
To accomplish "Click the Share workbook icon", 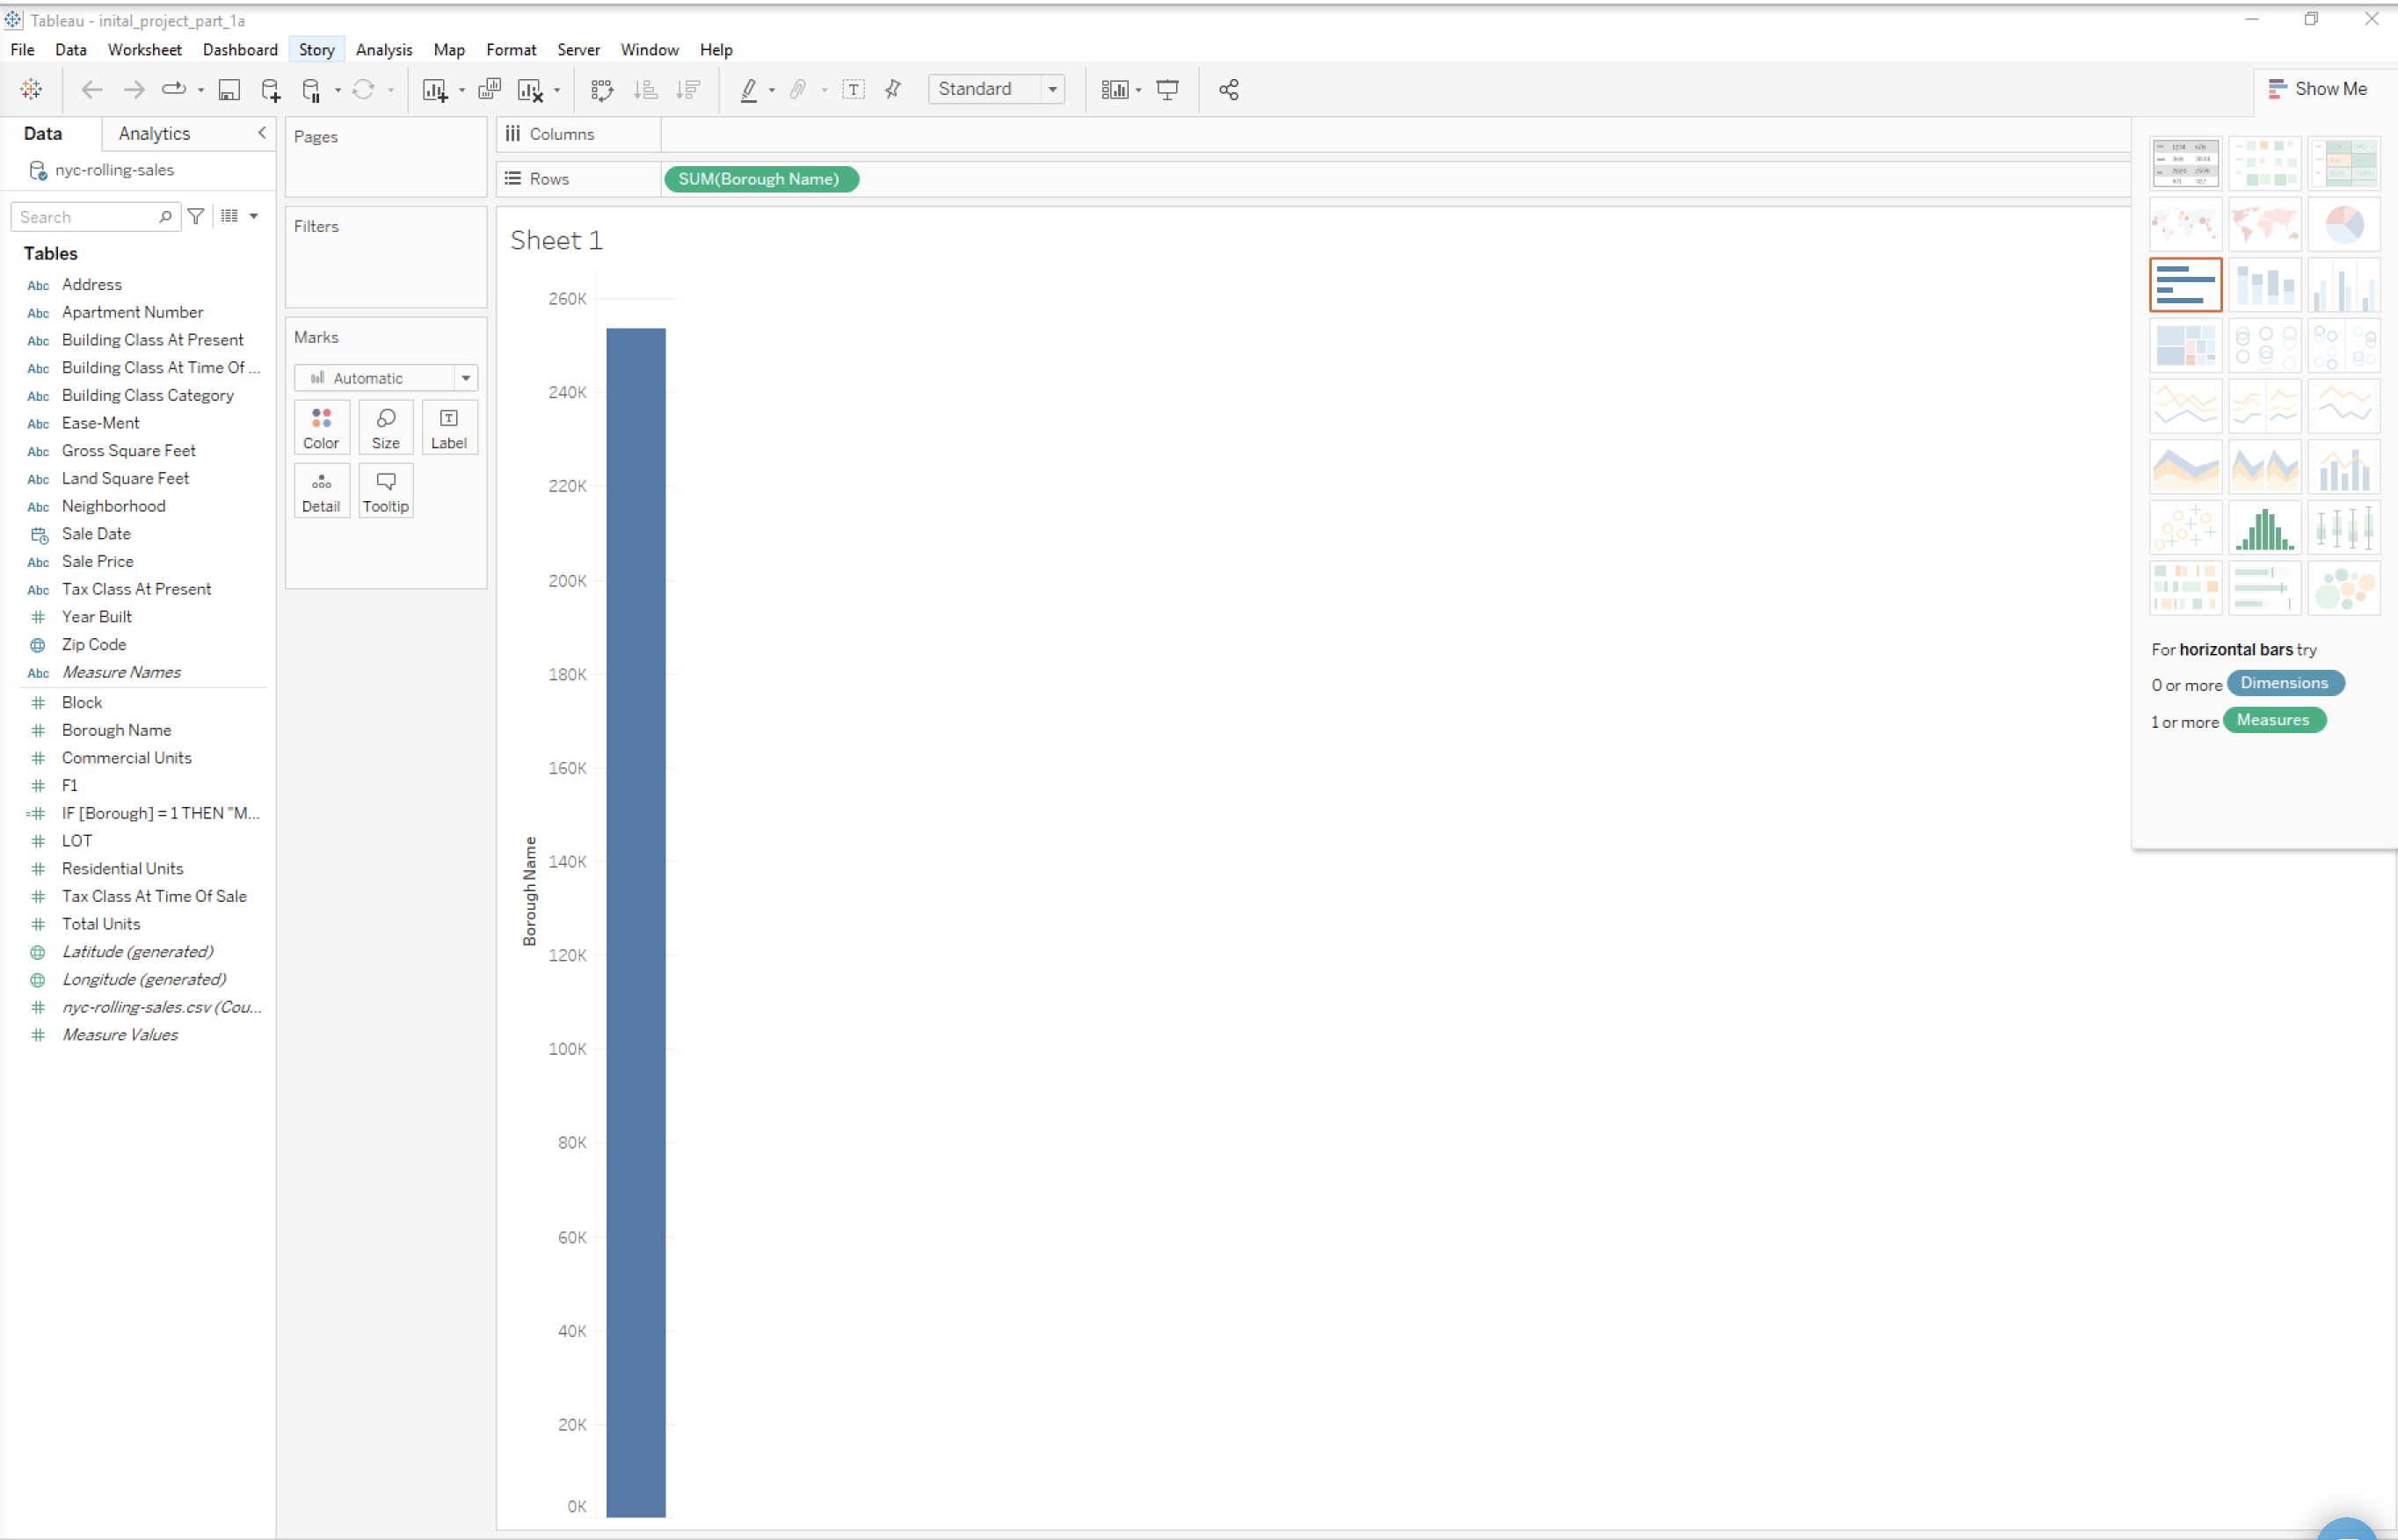I will coord(1228,90).
